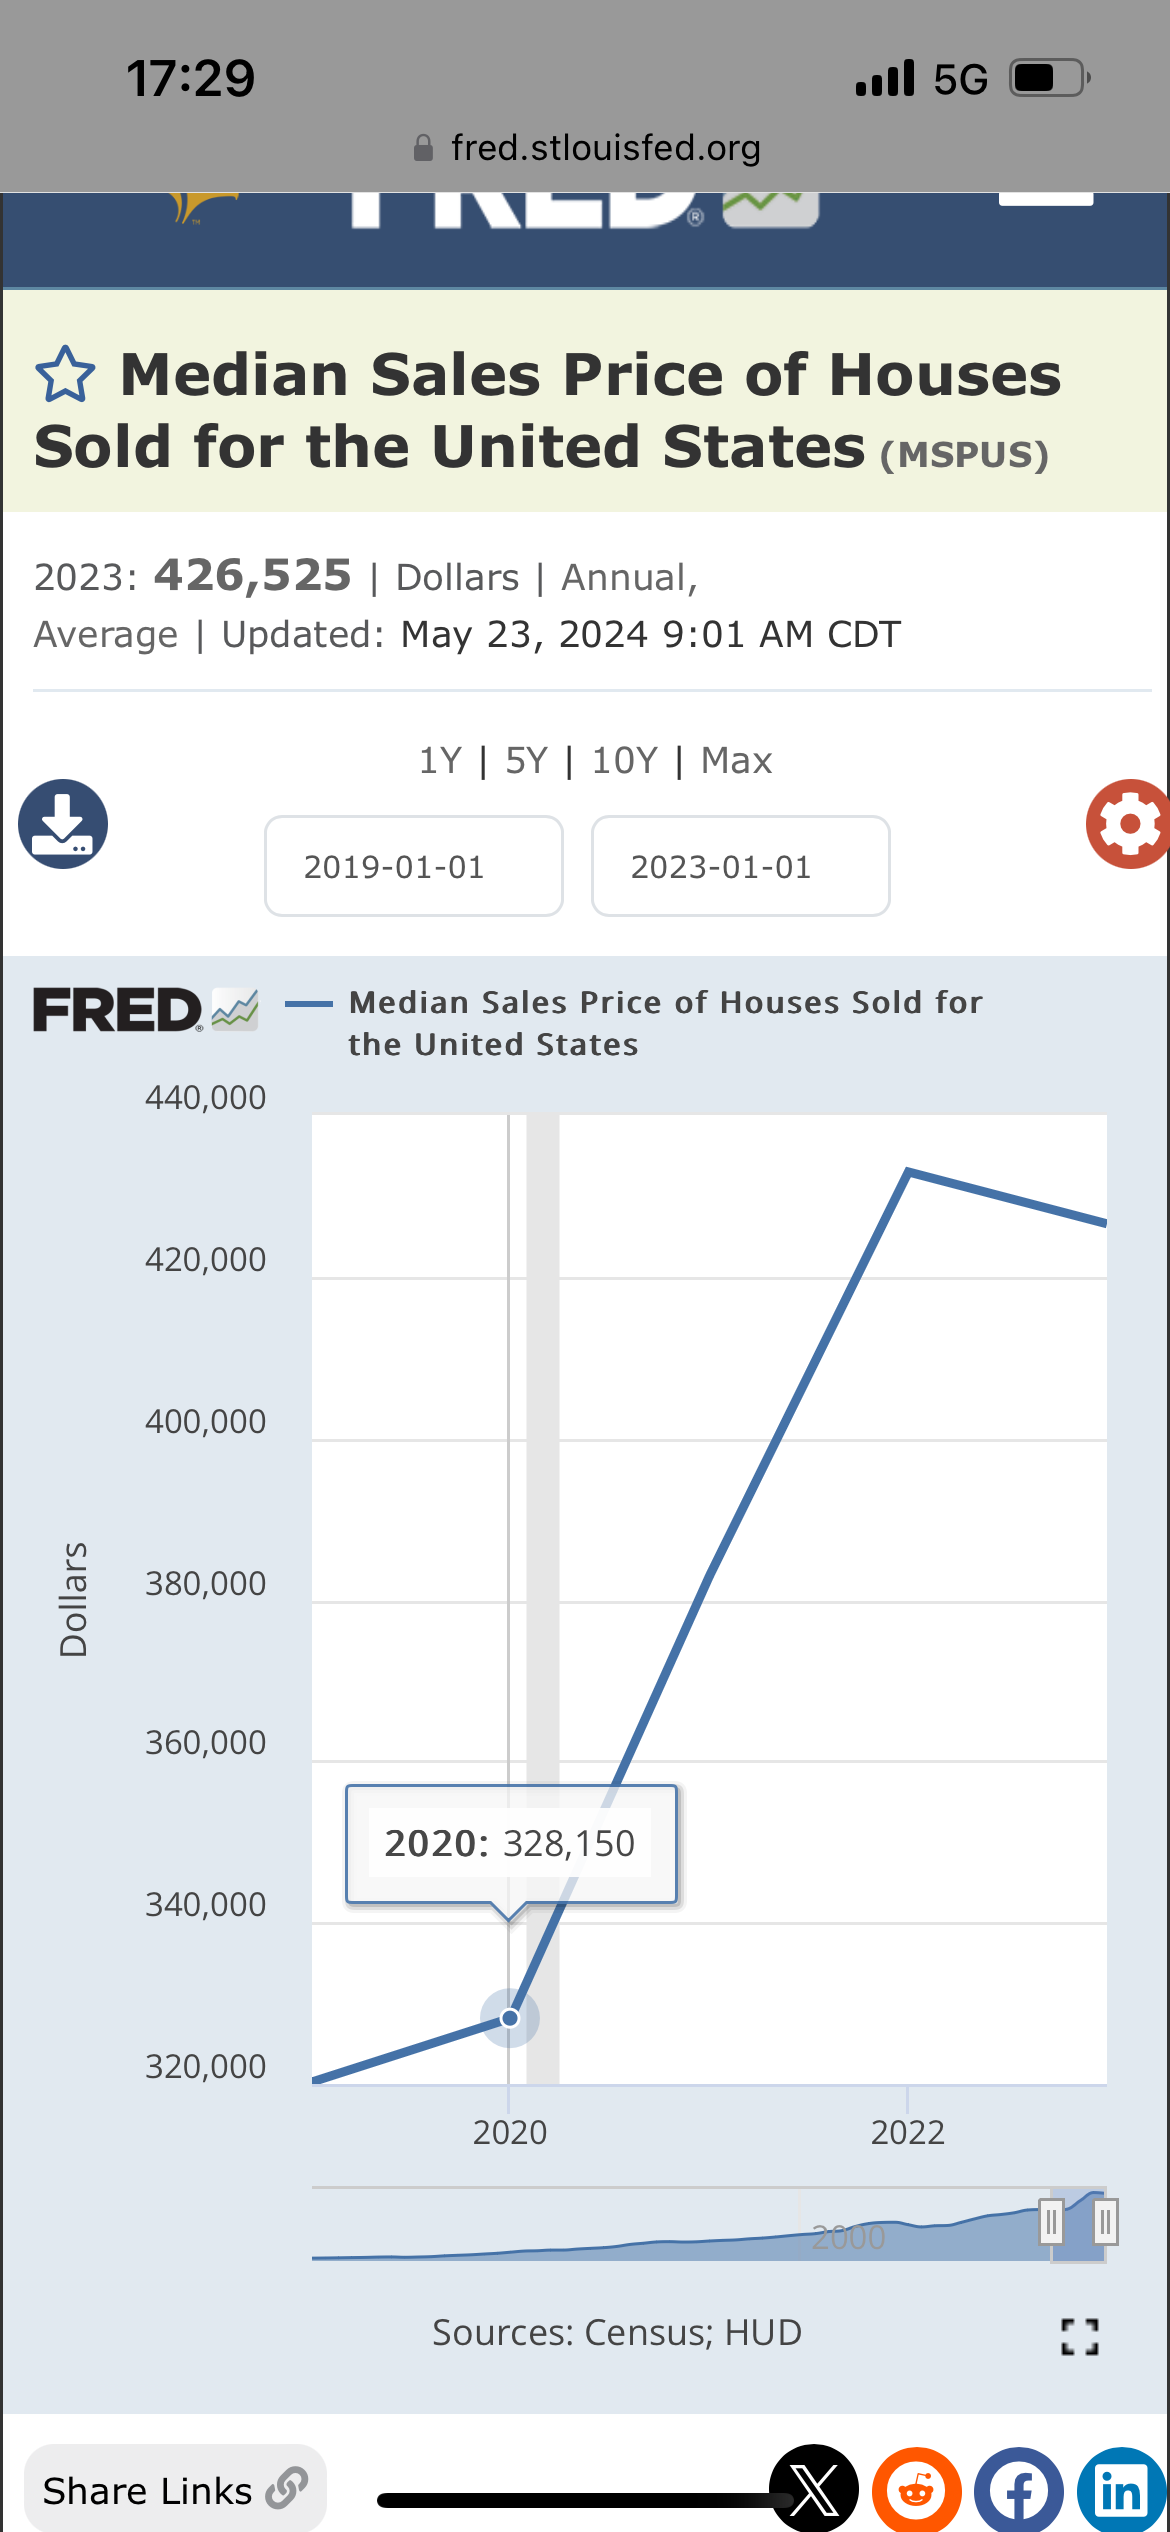The image size is (1170, 2532).
Task: Grab the left range slider handle
Action: [1051, 2222]
